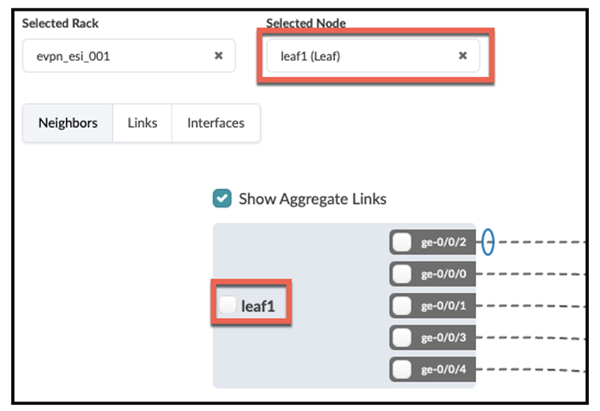Click the aggregate link oval on ge-0/0/2

point(488,242)
